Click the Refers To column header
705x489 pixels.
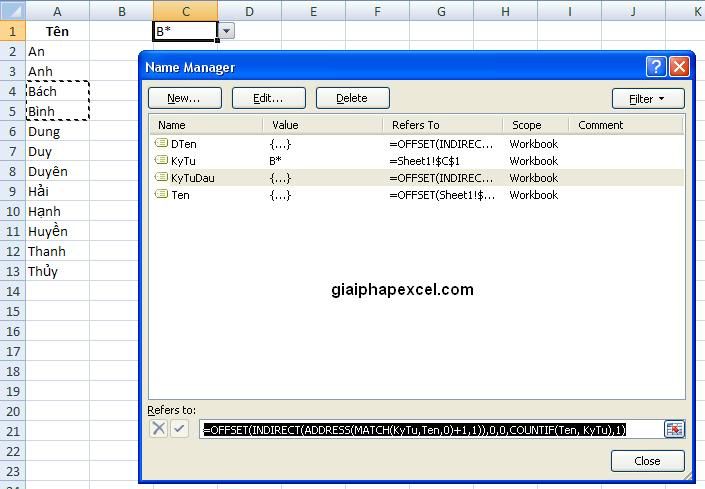coord(442,125)
